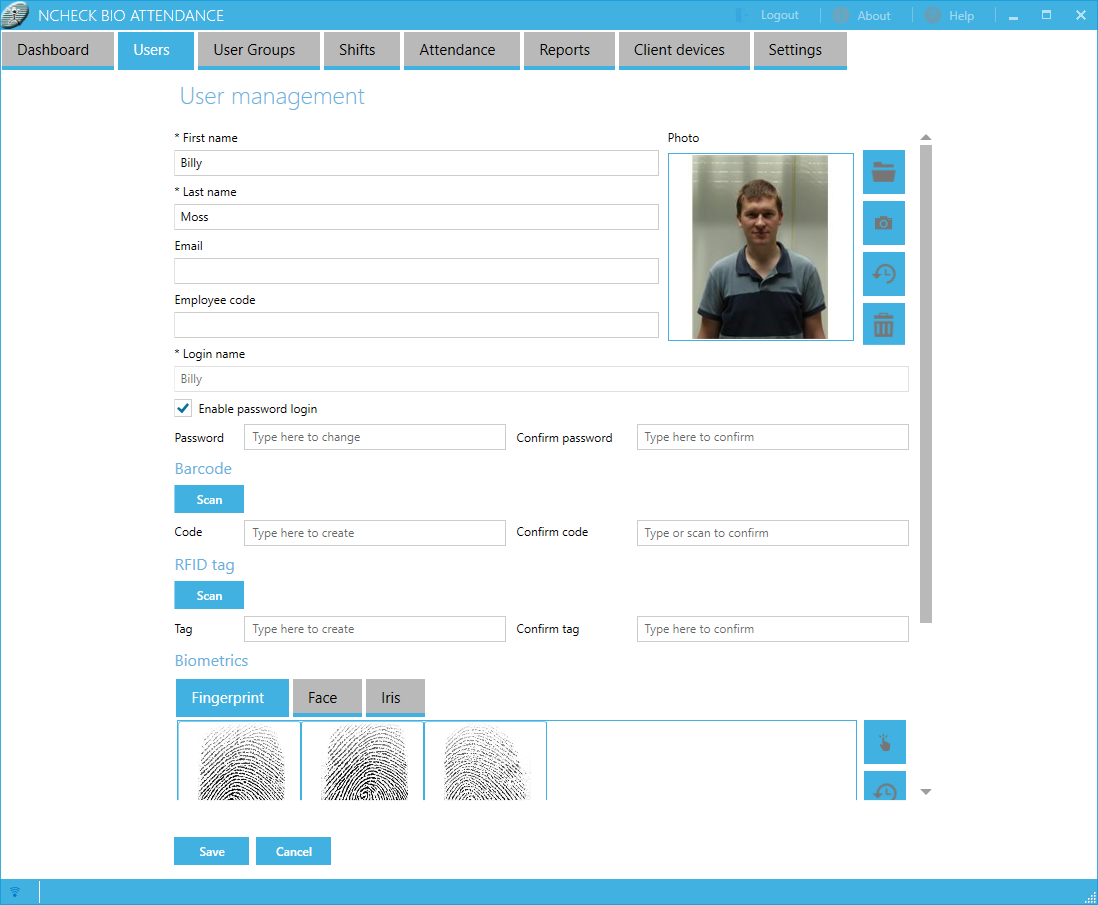Uncheck Enable password login checkbox
This screenshot has height=905, width=1098.
[183, 408]
